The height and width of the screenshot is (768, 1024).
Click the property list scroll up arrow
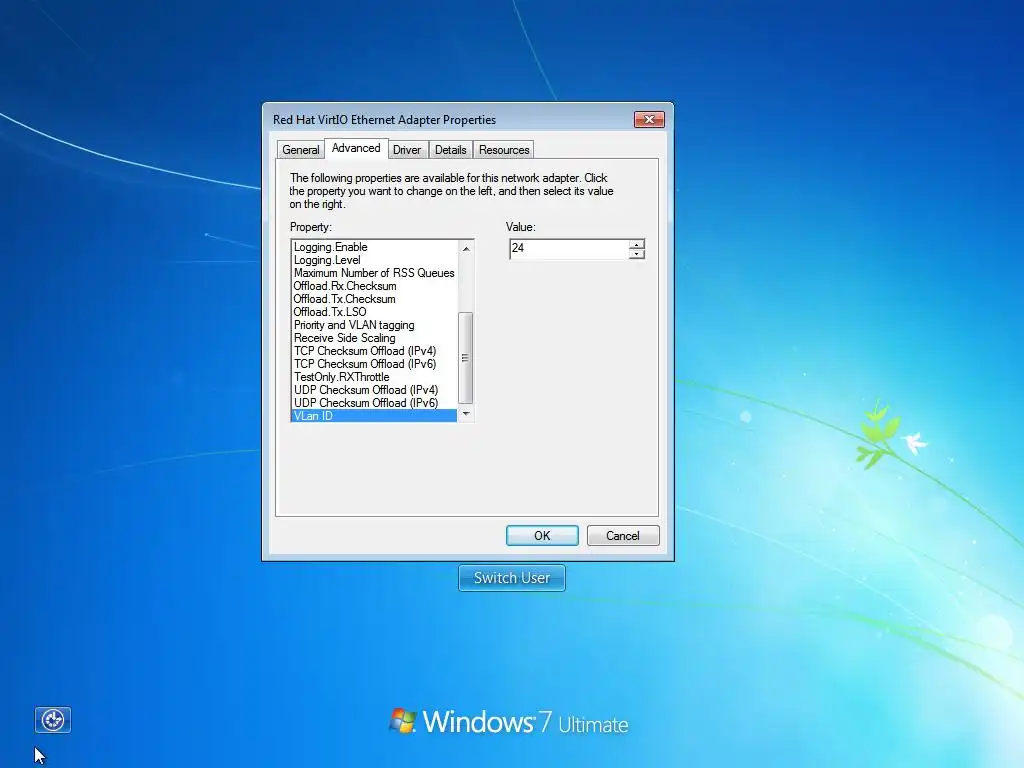(466, 248)
